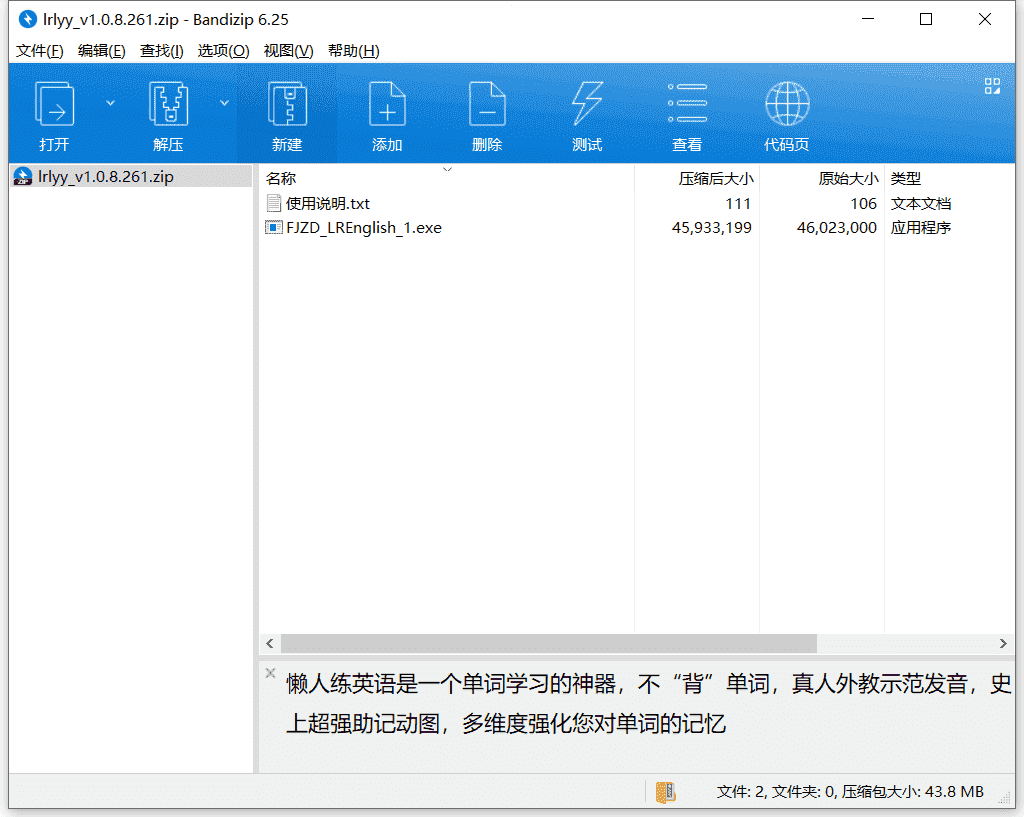Click the grid layout icon at the toolbar's right end

(992, 86)
